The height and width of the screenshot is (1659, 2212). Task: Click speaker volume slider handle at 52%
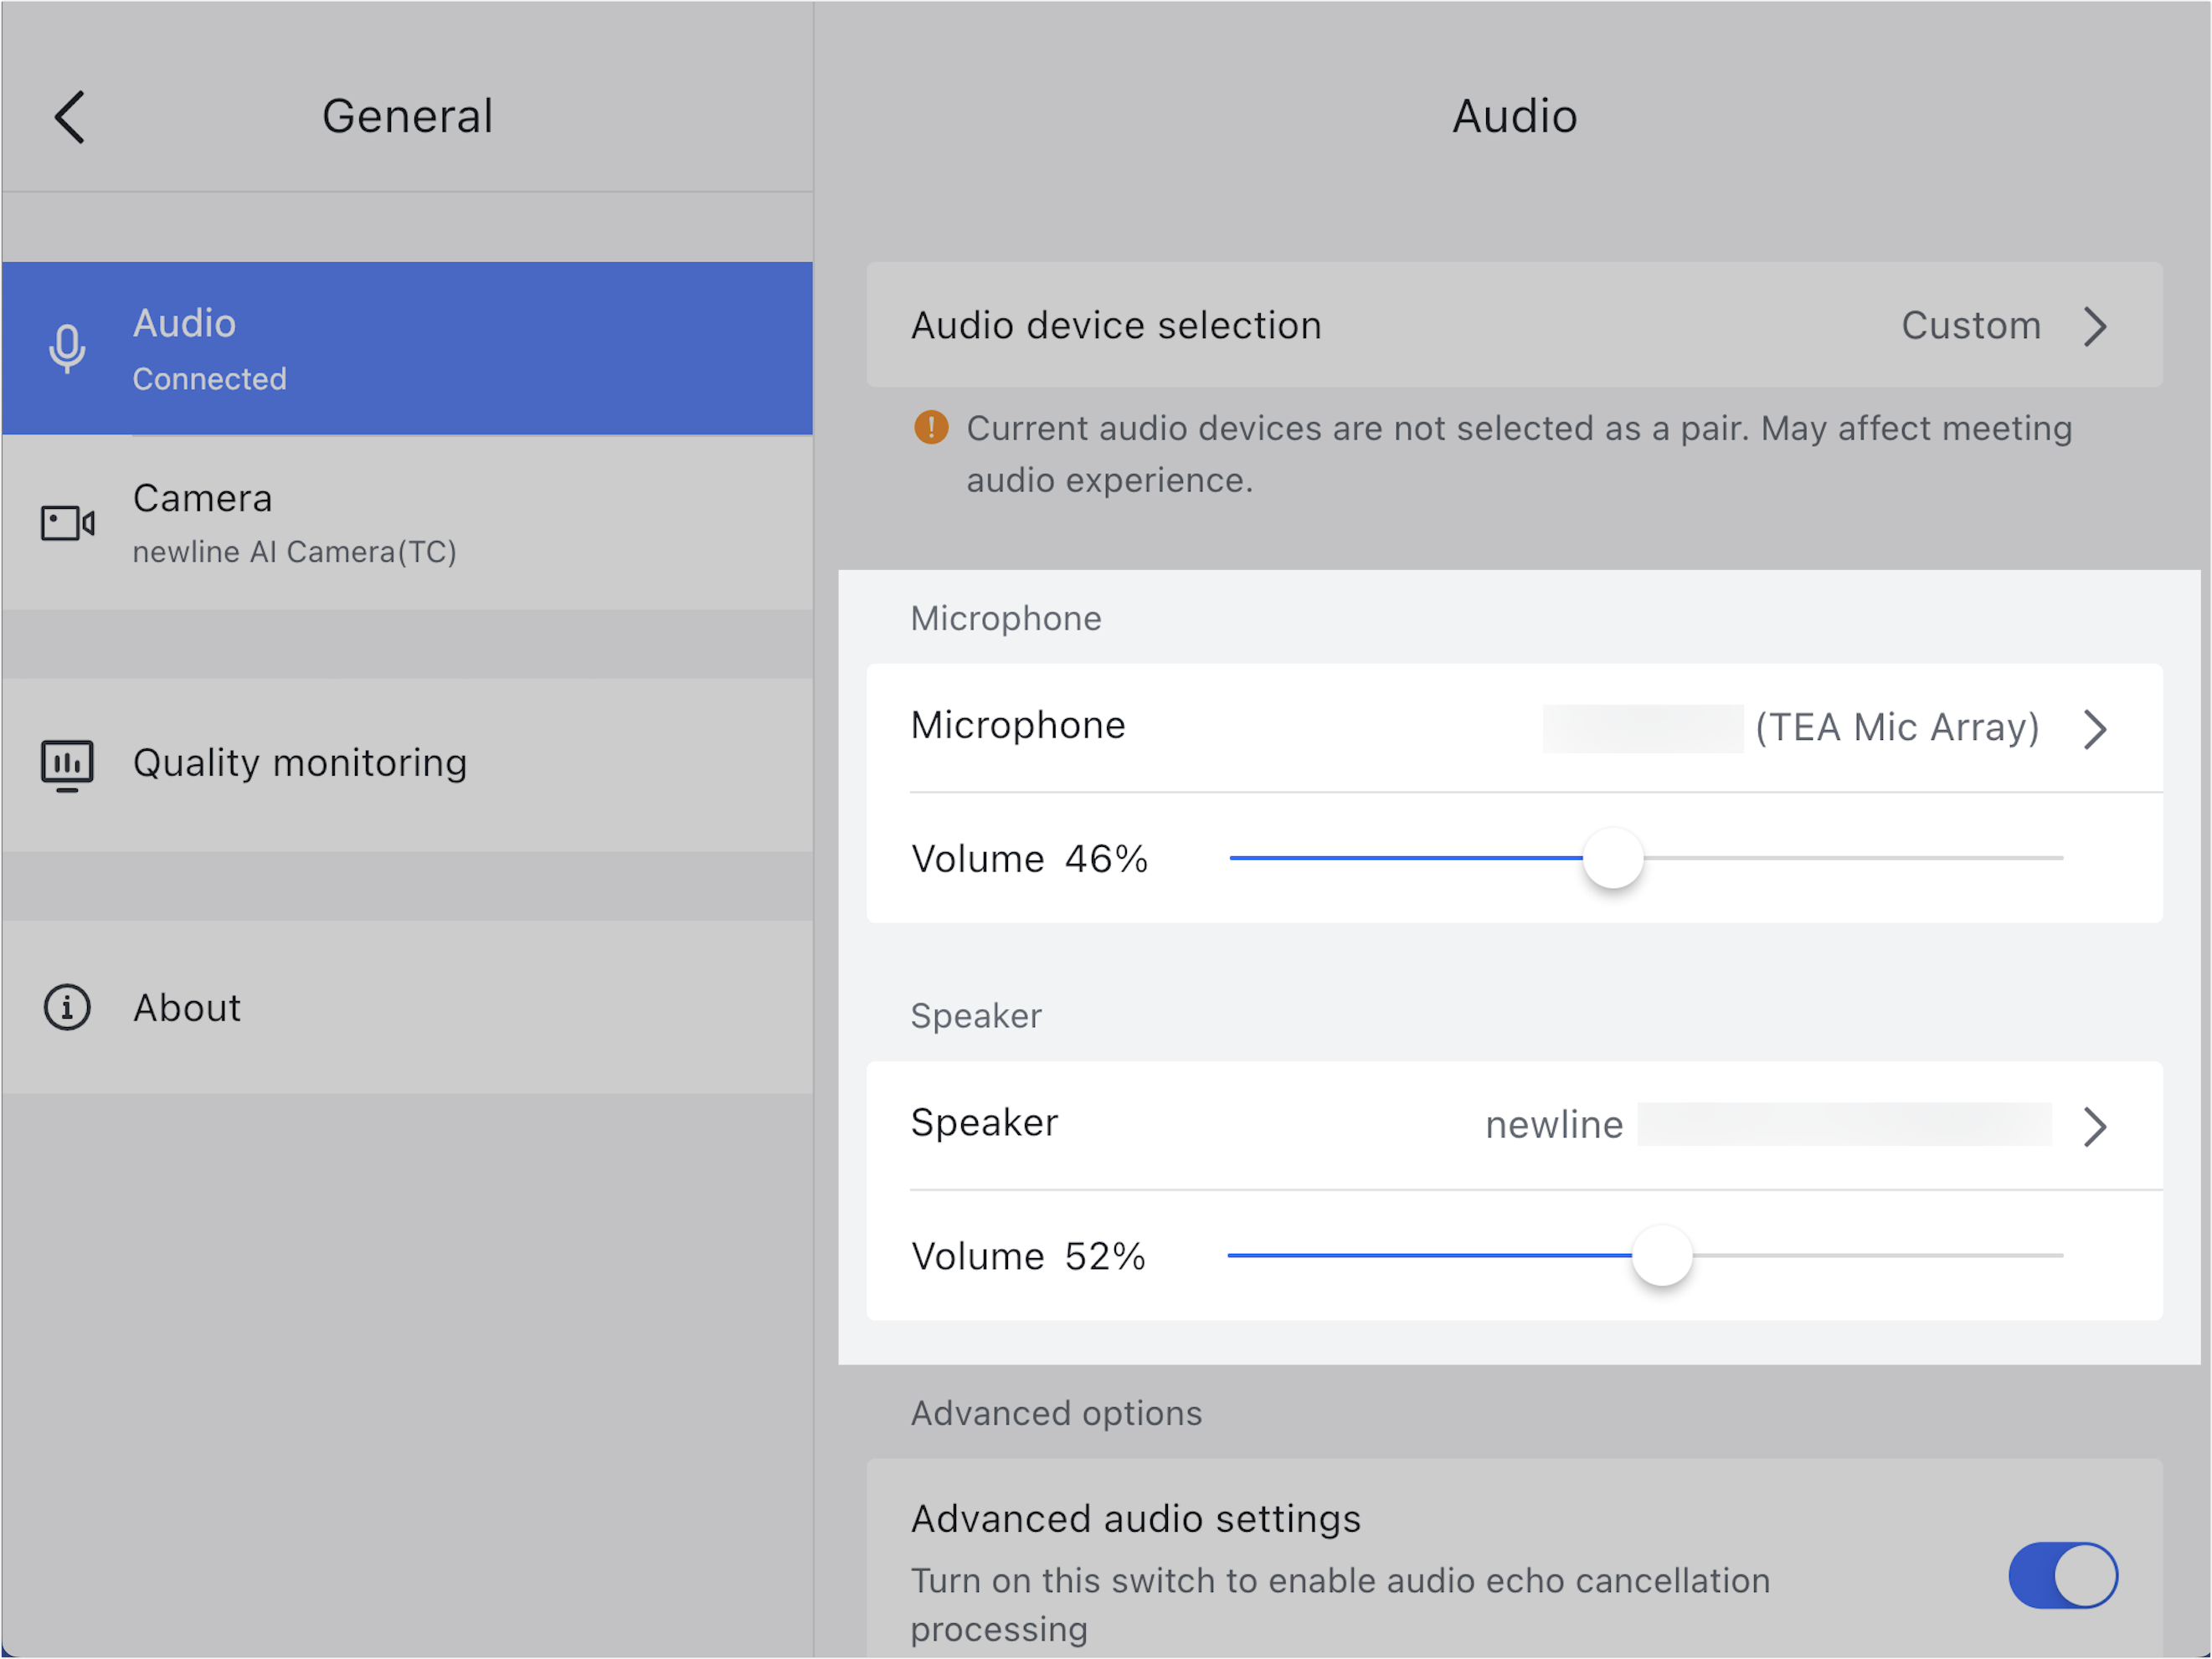point(1662,1256)
